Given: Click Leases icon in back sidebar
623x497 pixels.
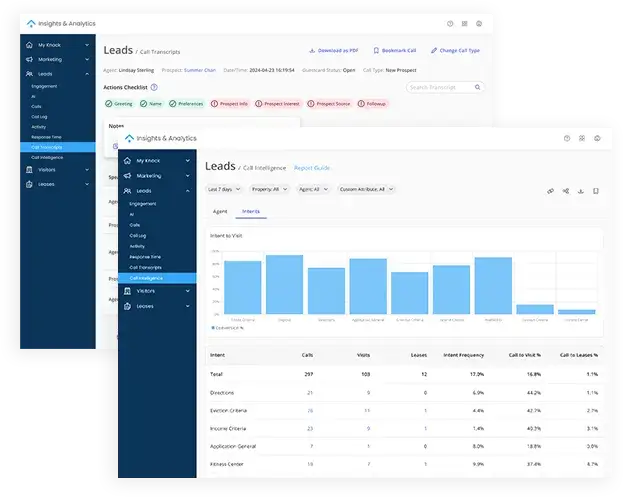Looking at the screenshot, I should 29,184.
